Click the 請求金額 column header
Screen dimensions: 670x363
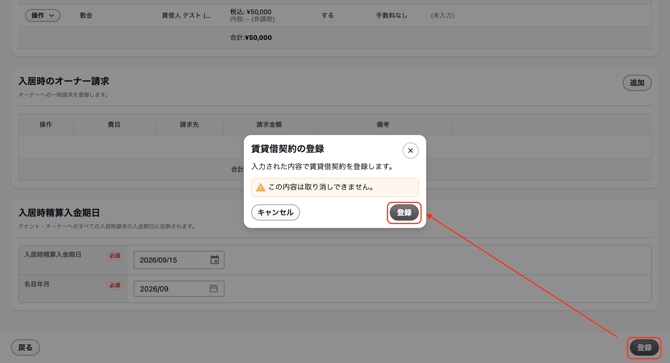coord(269,125)
